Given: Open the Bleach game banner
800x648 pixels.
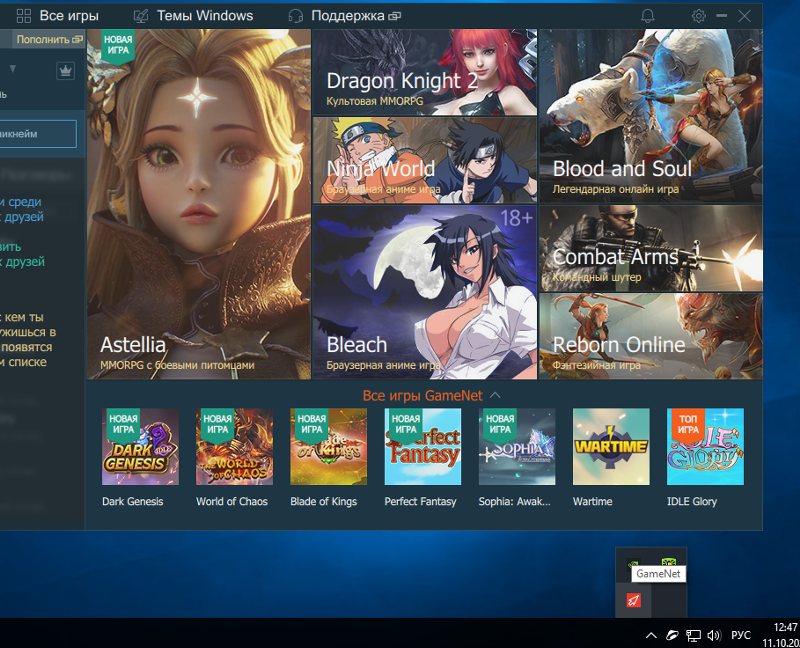Looking at the screenshot, I should click(424, 292).
